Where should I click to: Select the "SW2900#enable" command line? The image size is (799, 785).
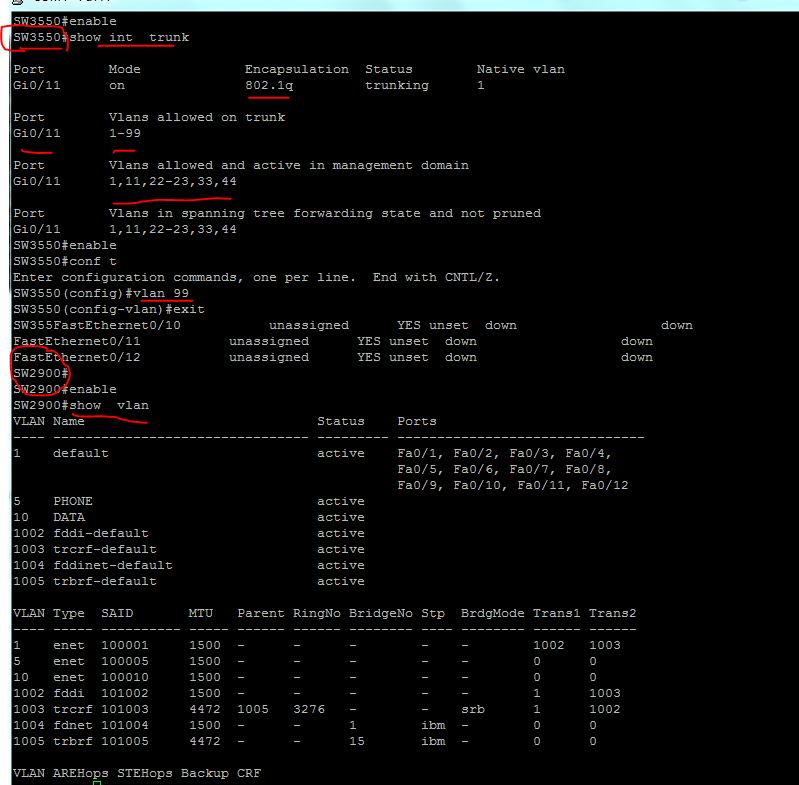click(65, 389)
